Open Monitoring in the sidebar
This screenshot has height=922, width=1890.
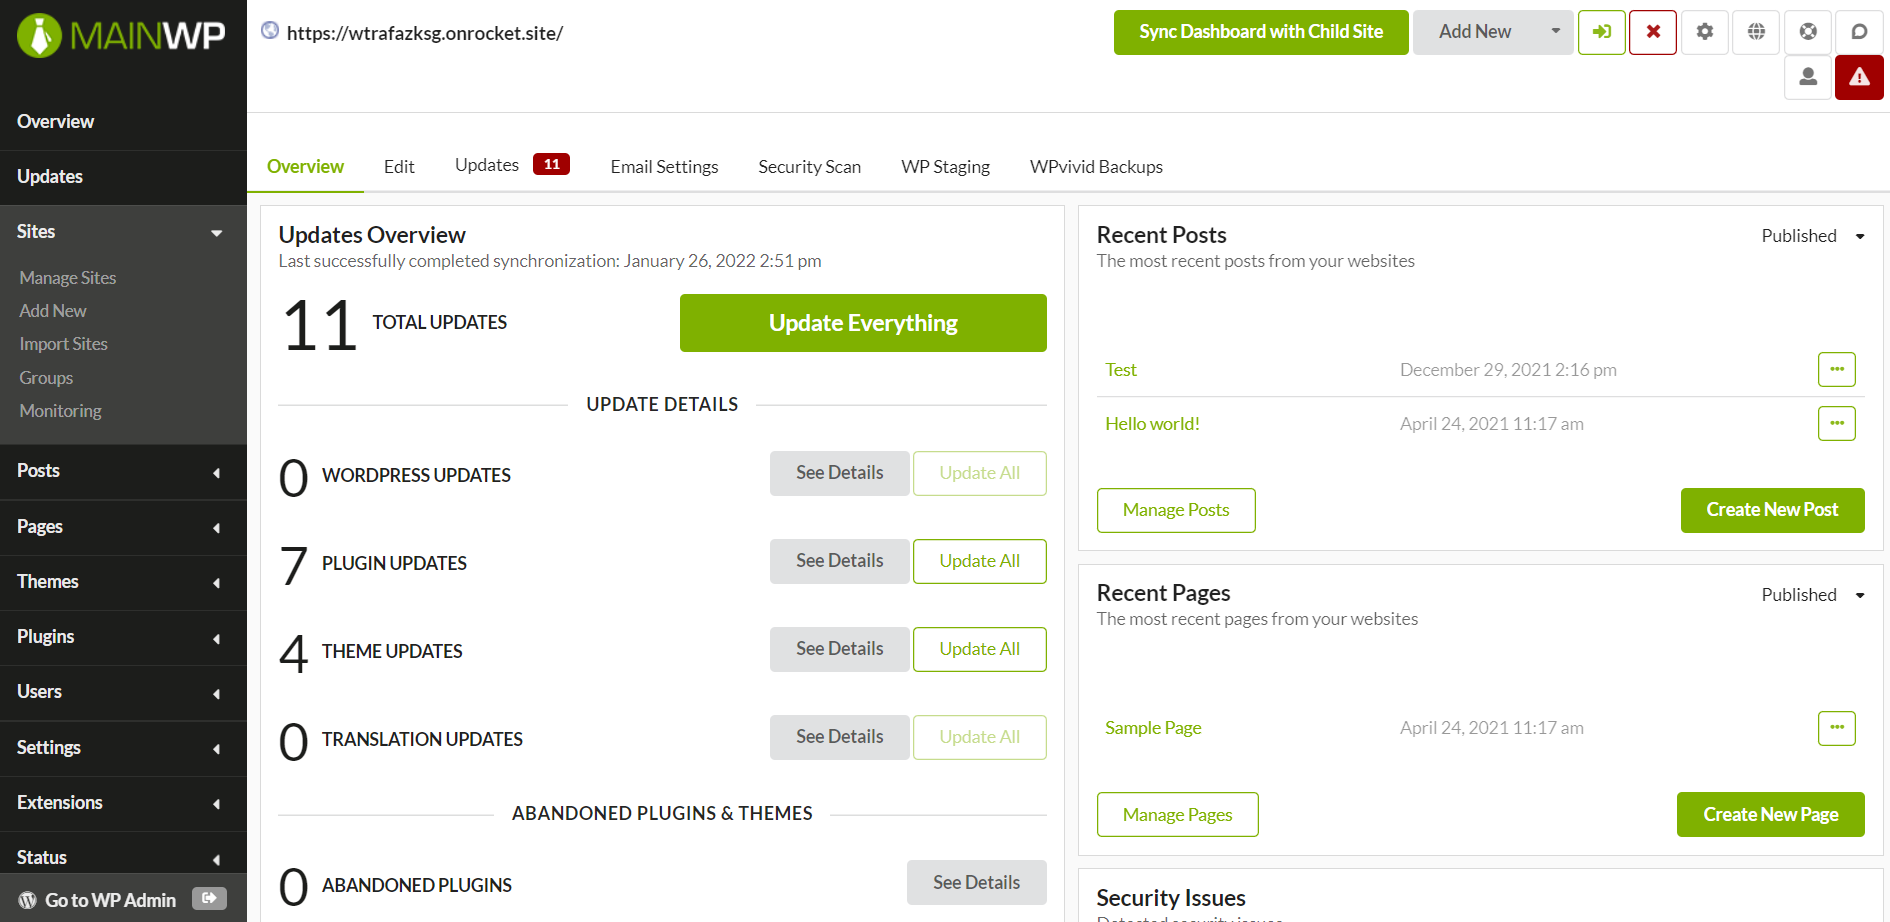click(60, 411)
